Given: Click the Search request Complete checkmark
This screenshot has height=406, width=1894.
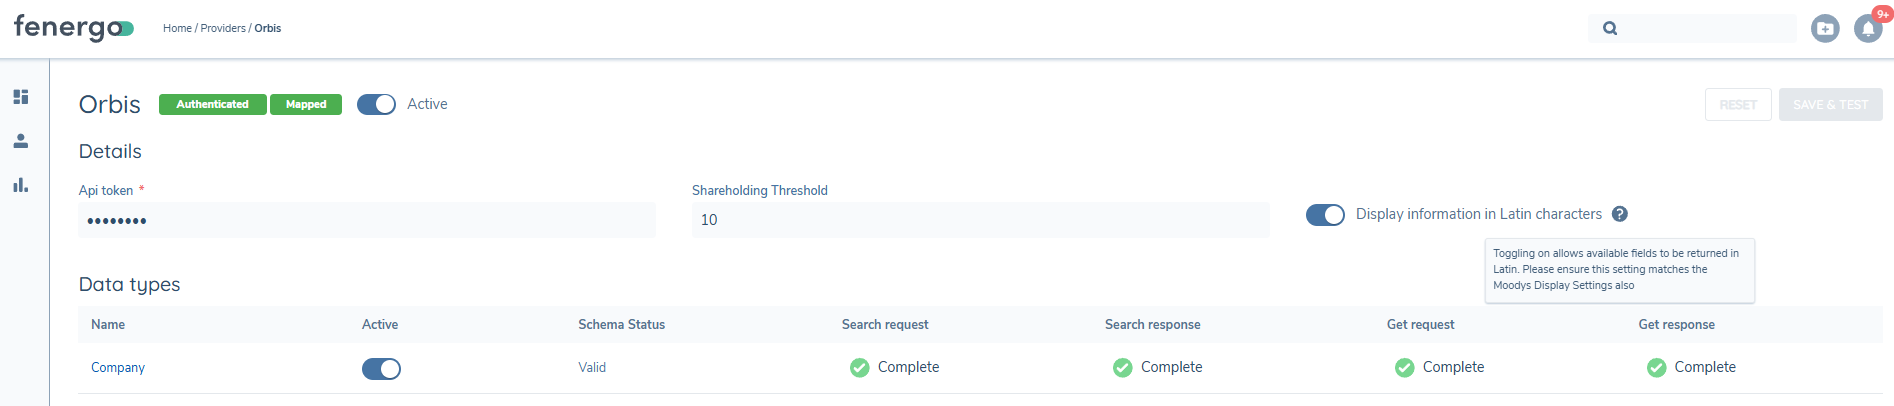Looking at the screenshot, I should [x=860, y=368].
